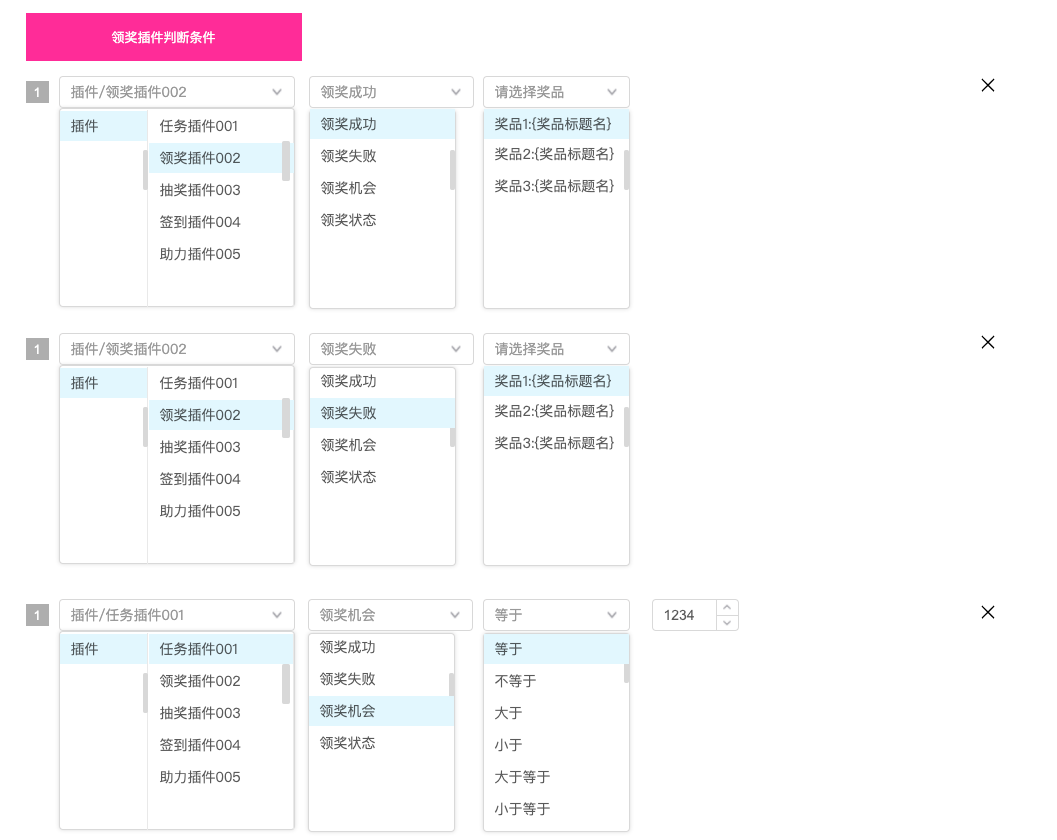This screenshot has width=1057, height=840.
Task: Open 请选择奖品 dropdown in the 领奖失败 row
Action: [x=556, y=349]
